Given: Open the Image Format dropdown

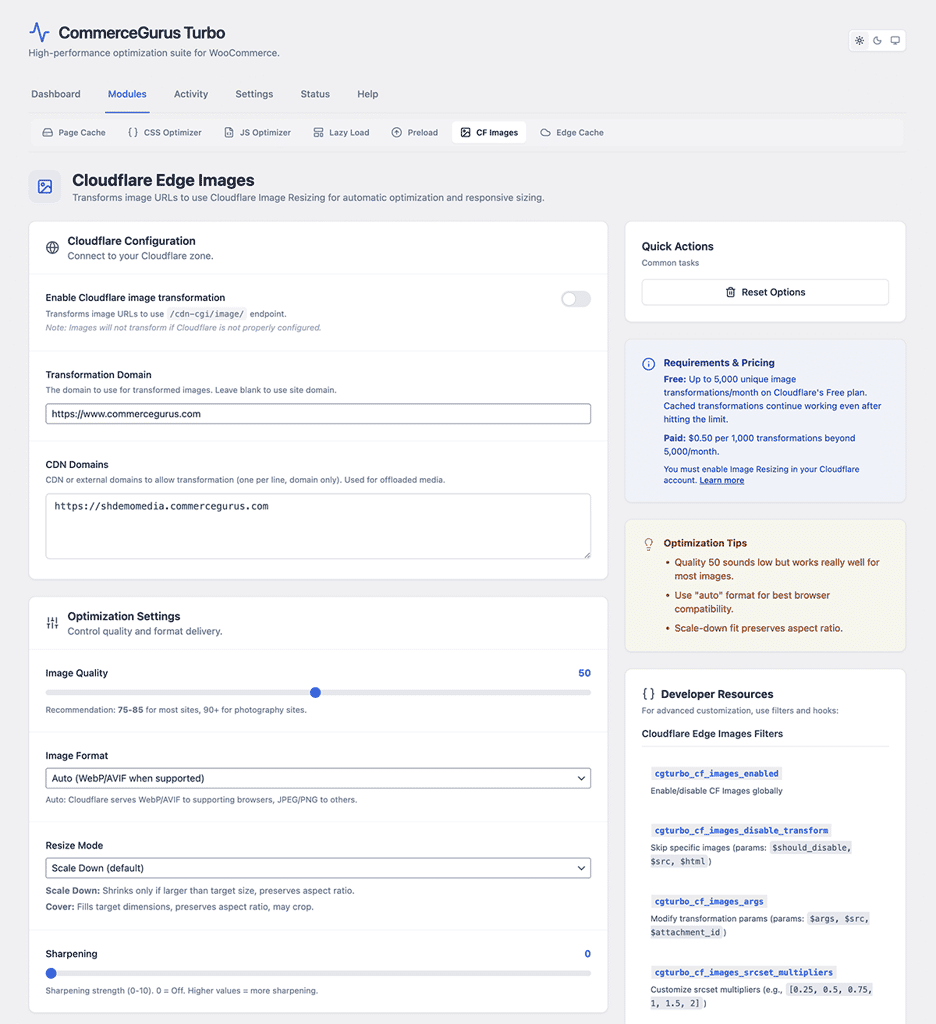Looking at the screenshot, I should (x=318, y=778).
